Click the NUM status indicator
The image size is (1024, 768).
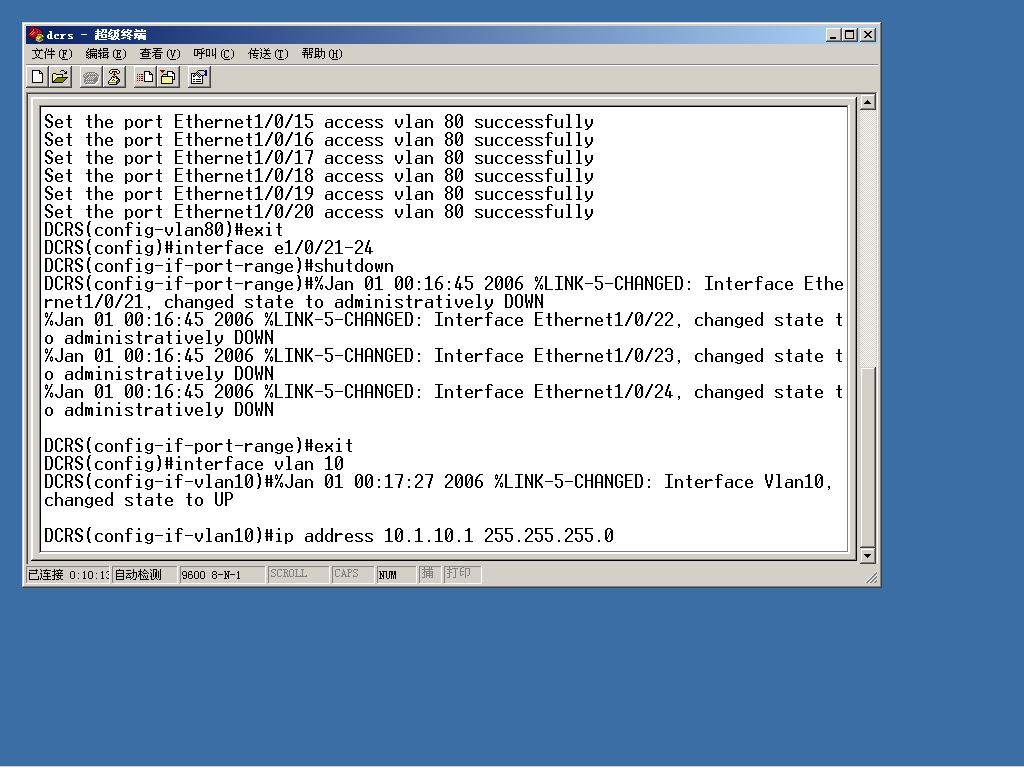396,575
